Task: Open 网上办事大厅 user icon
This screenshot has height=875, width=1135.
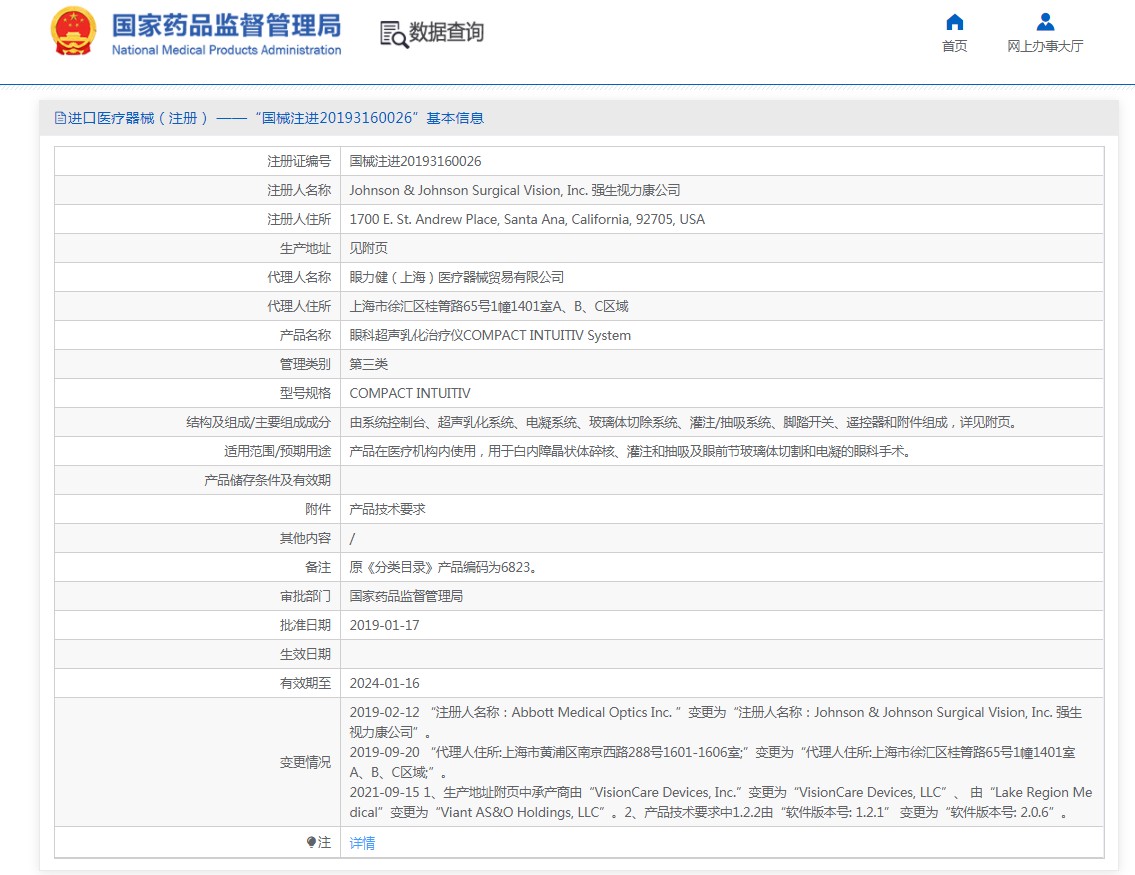Action: click(x=1045, y=22)
